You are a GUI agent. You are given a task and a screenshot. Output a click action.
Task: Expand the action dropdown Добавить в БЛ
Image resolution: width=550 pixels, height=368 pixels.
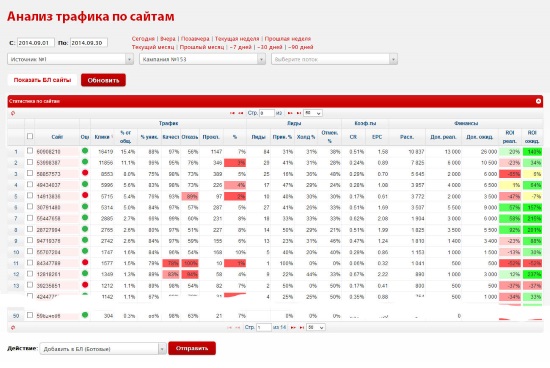click(103, 349)
